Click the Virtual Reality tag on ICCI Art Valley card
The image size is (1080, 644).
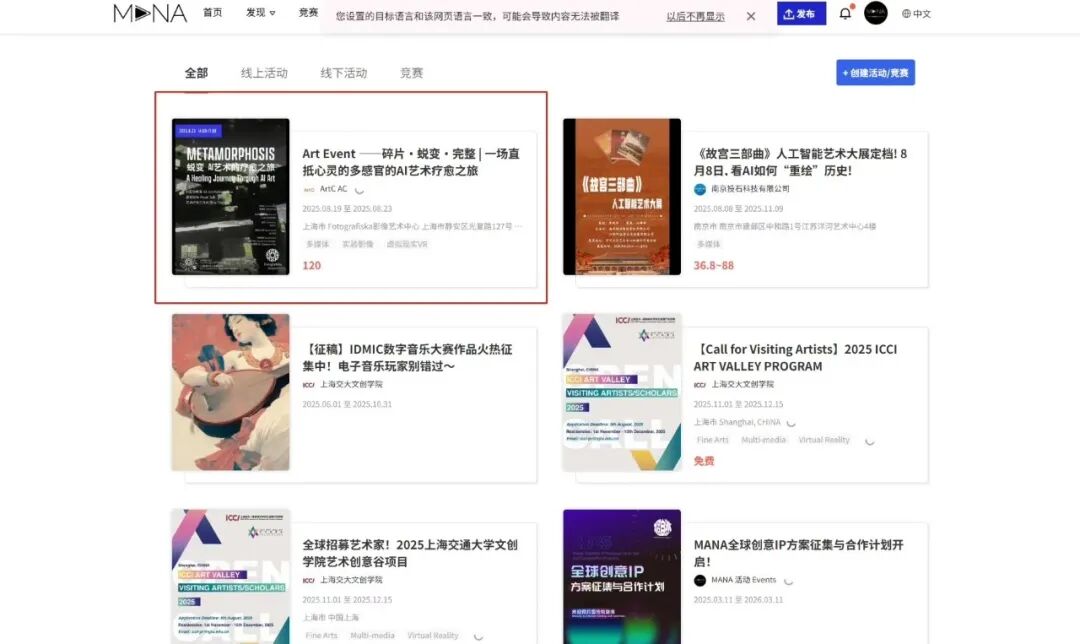pos(824,439)
